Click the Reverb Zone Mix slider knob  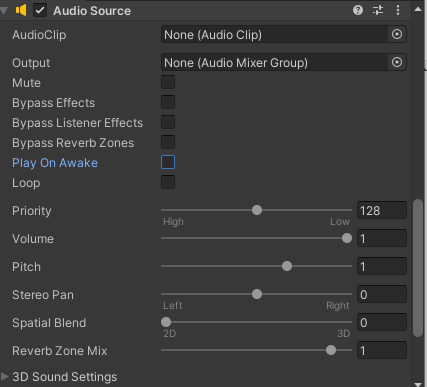click(x=331, y=350)
